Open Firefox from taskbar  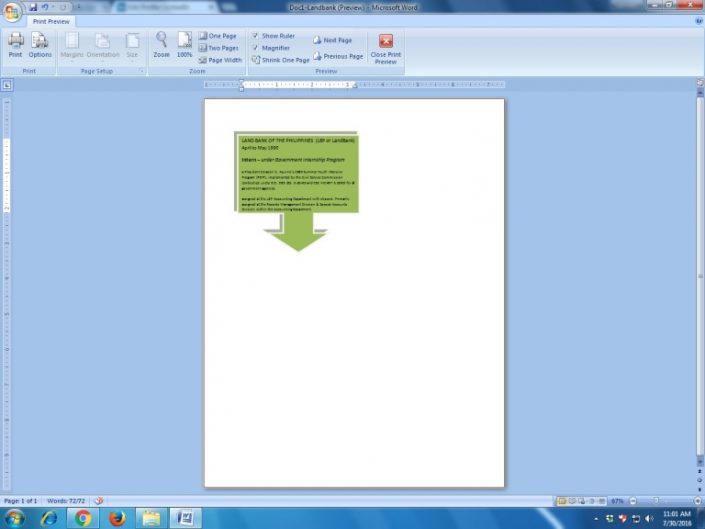[x=118, y=518]
